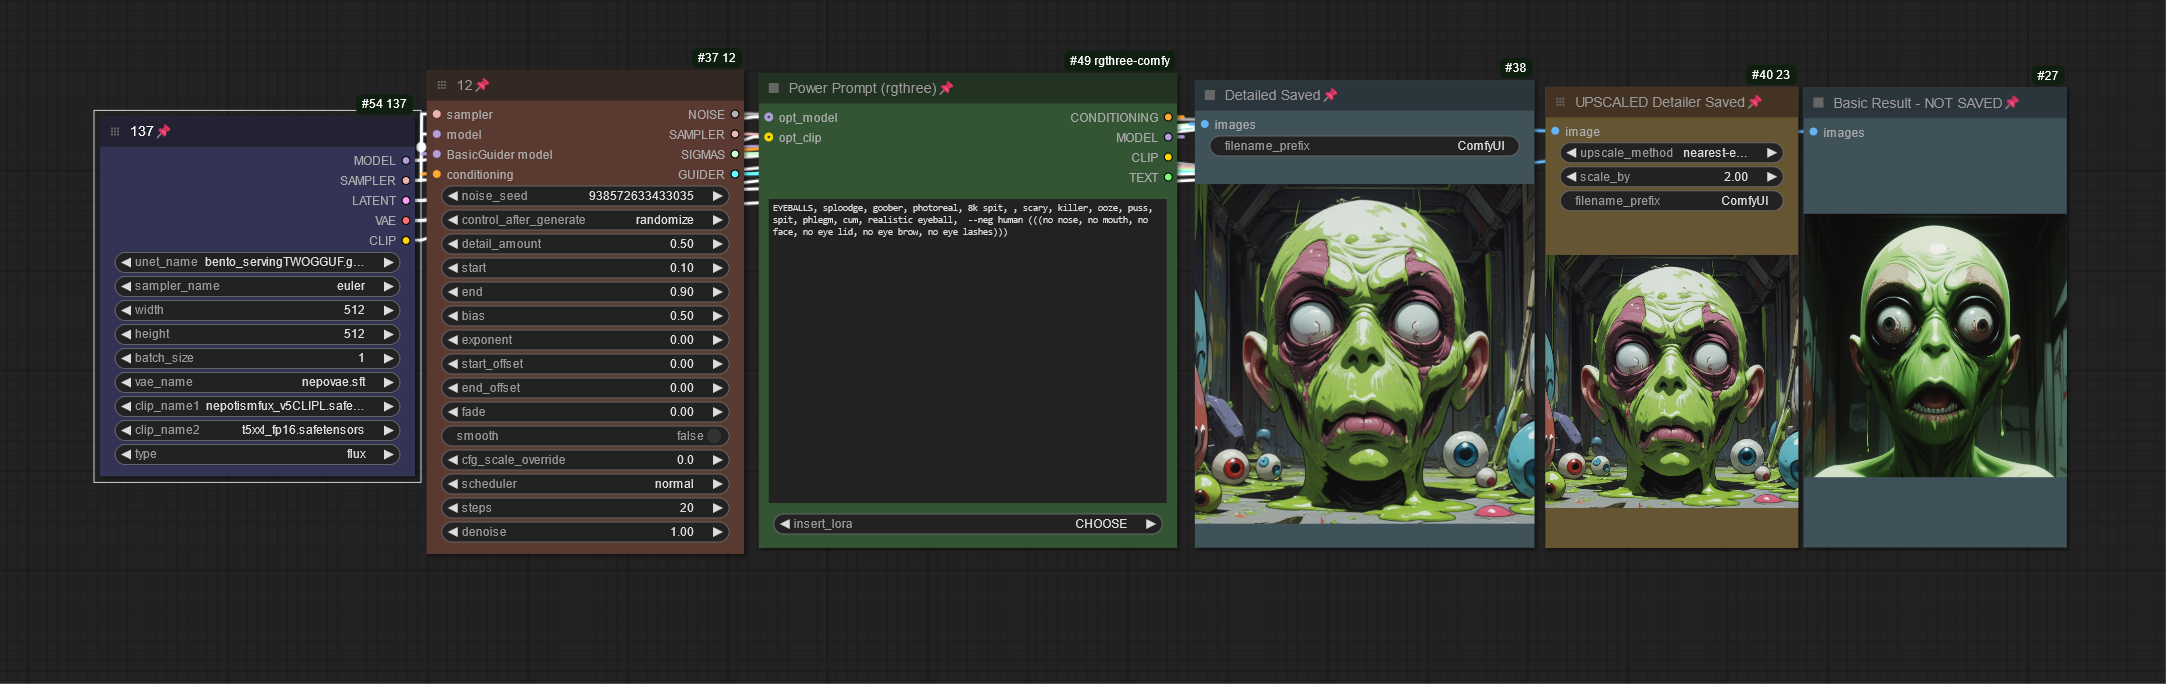Viewport: 2166px width, 684px height.
Task: Click the pin icon on node 137
Action: click(164, 131)
